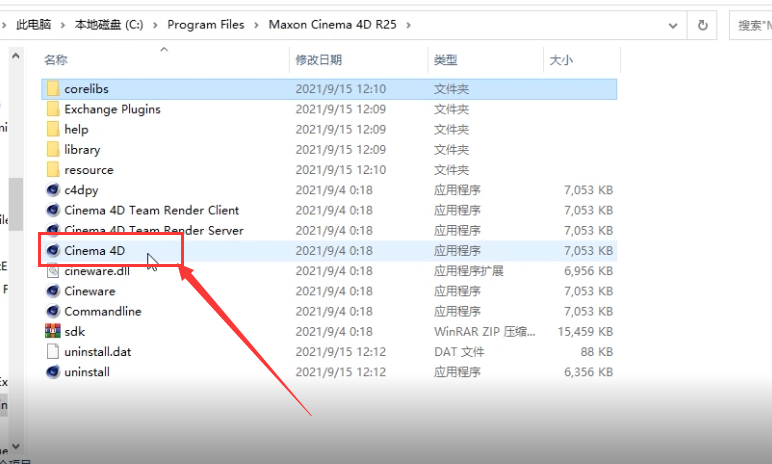The image size is (772, 464).
Task: Select the resource folder icon
Action: click(53, 169)
